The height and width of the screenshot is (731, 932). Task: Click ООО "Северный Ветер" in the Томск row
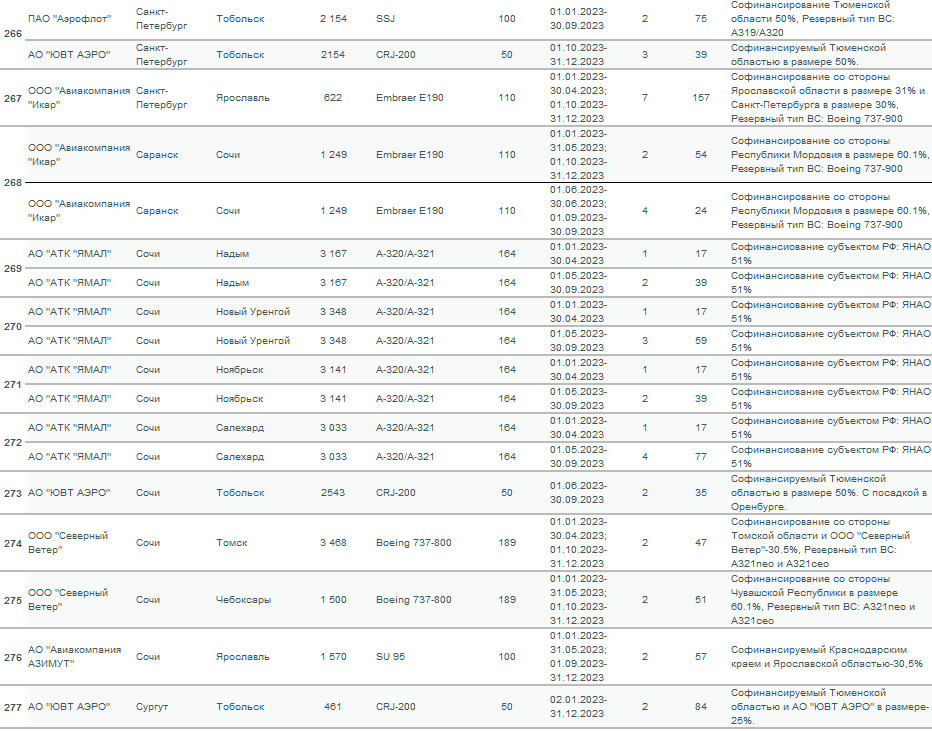tap(68, 543)
